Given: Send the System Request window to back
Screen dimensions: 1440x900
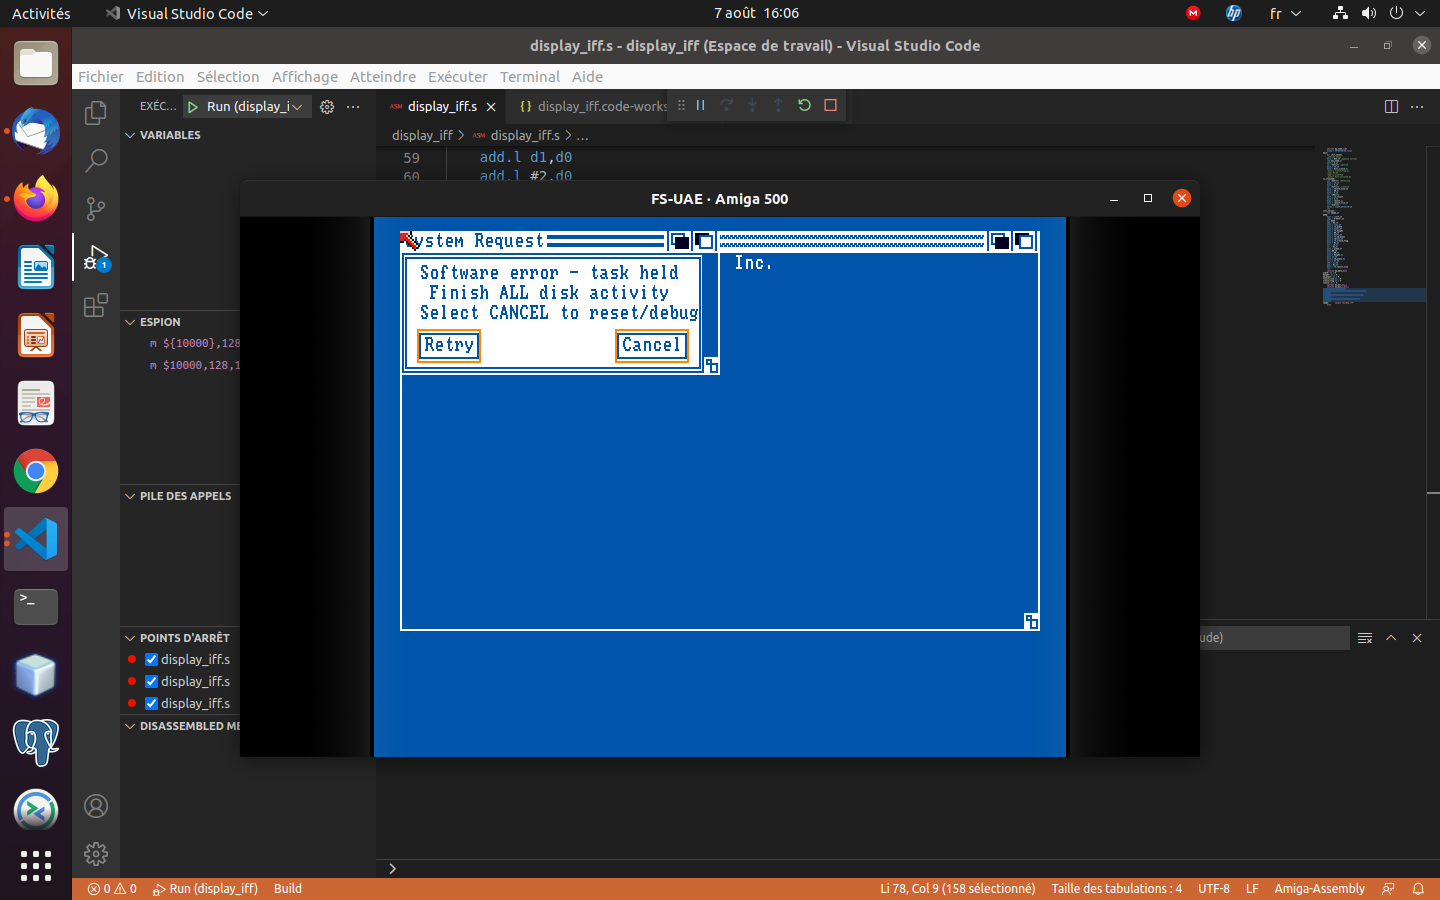Looking at the screenshot, I should tap(680, 241).
